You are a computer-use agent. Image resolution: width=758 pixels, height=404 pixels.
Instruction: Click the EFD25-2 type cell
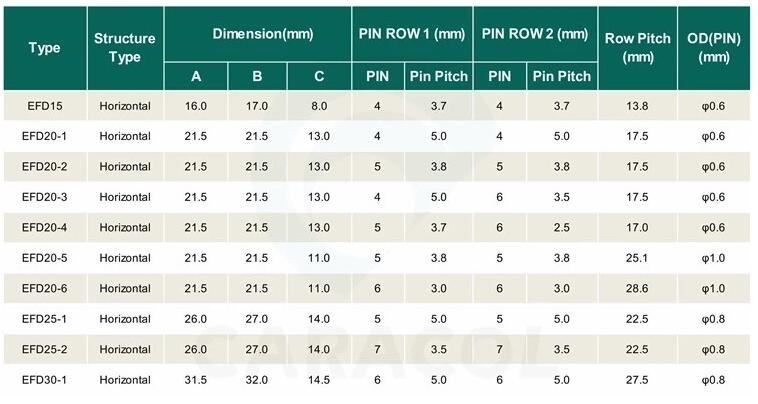[44, 350]
